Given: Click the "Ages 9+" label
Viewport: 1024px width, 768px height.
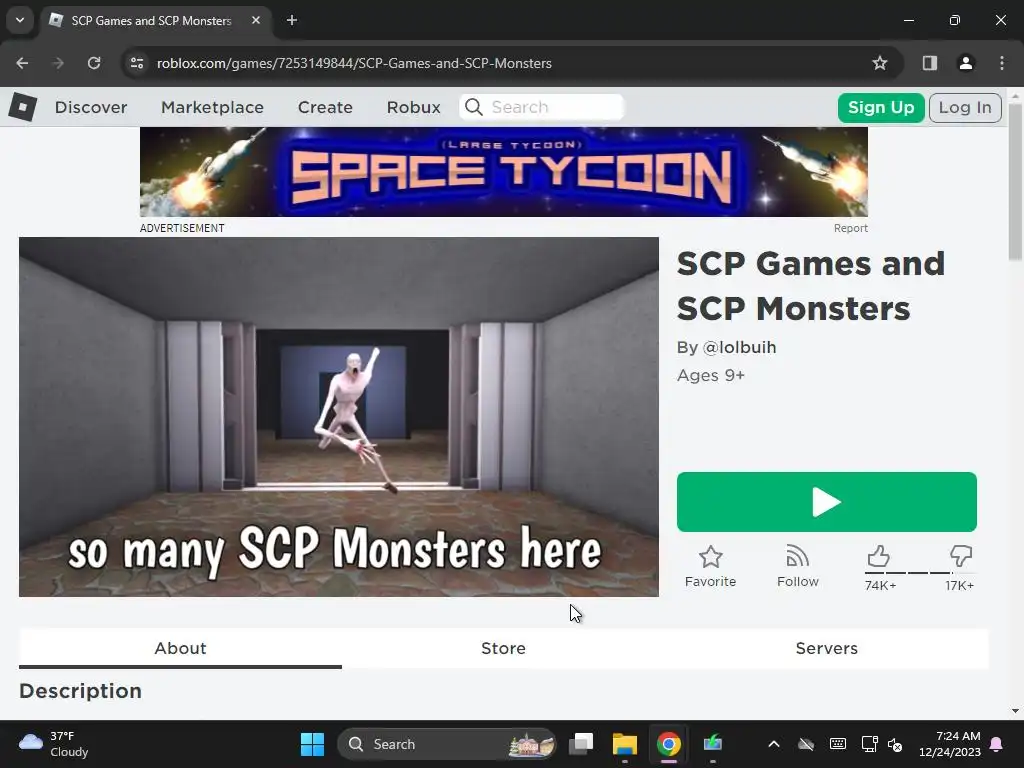Looking at the screenshot, I should click(x=711, y=375).
